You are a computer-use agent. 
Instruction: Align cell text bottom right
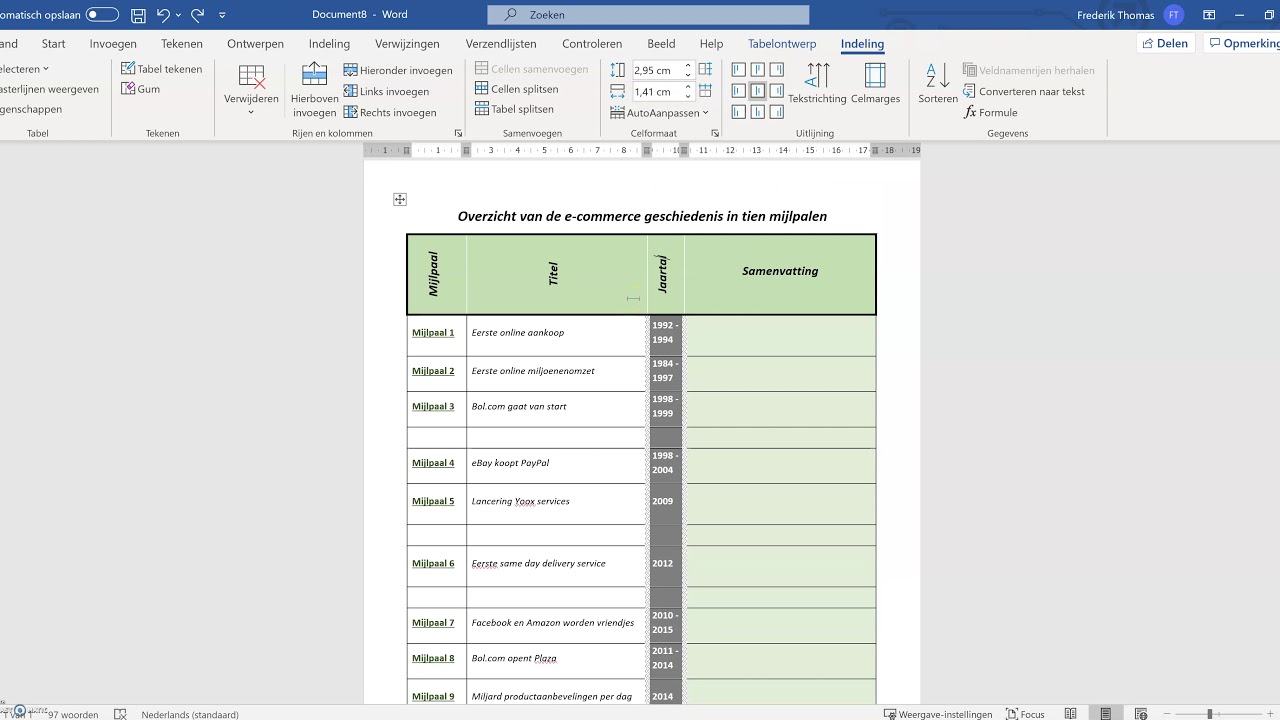coord(777,112)
